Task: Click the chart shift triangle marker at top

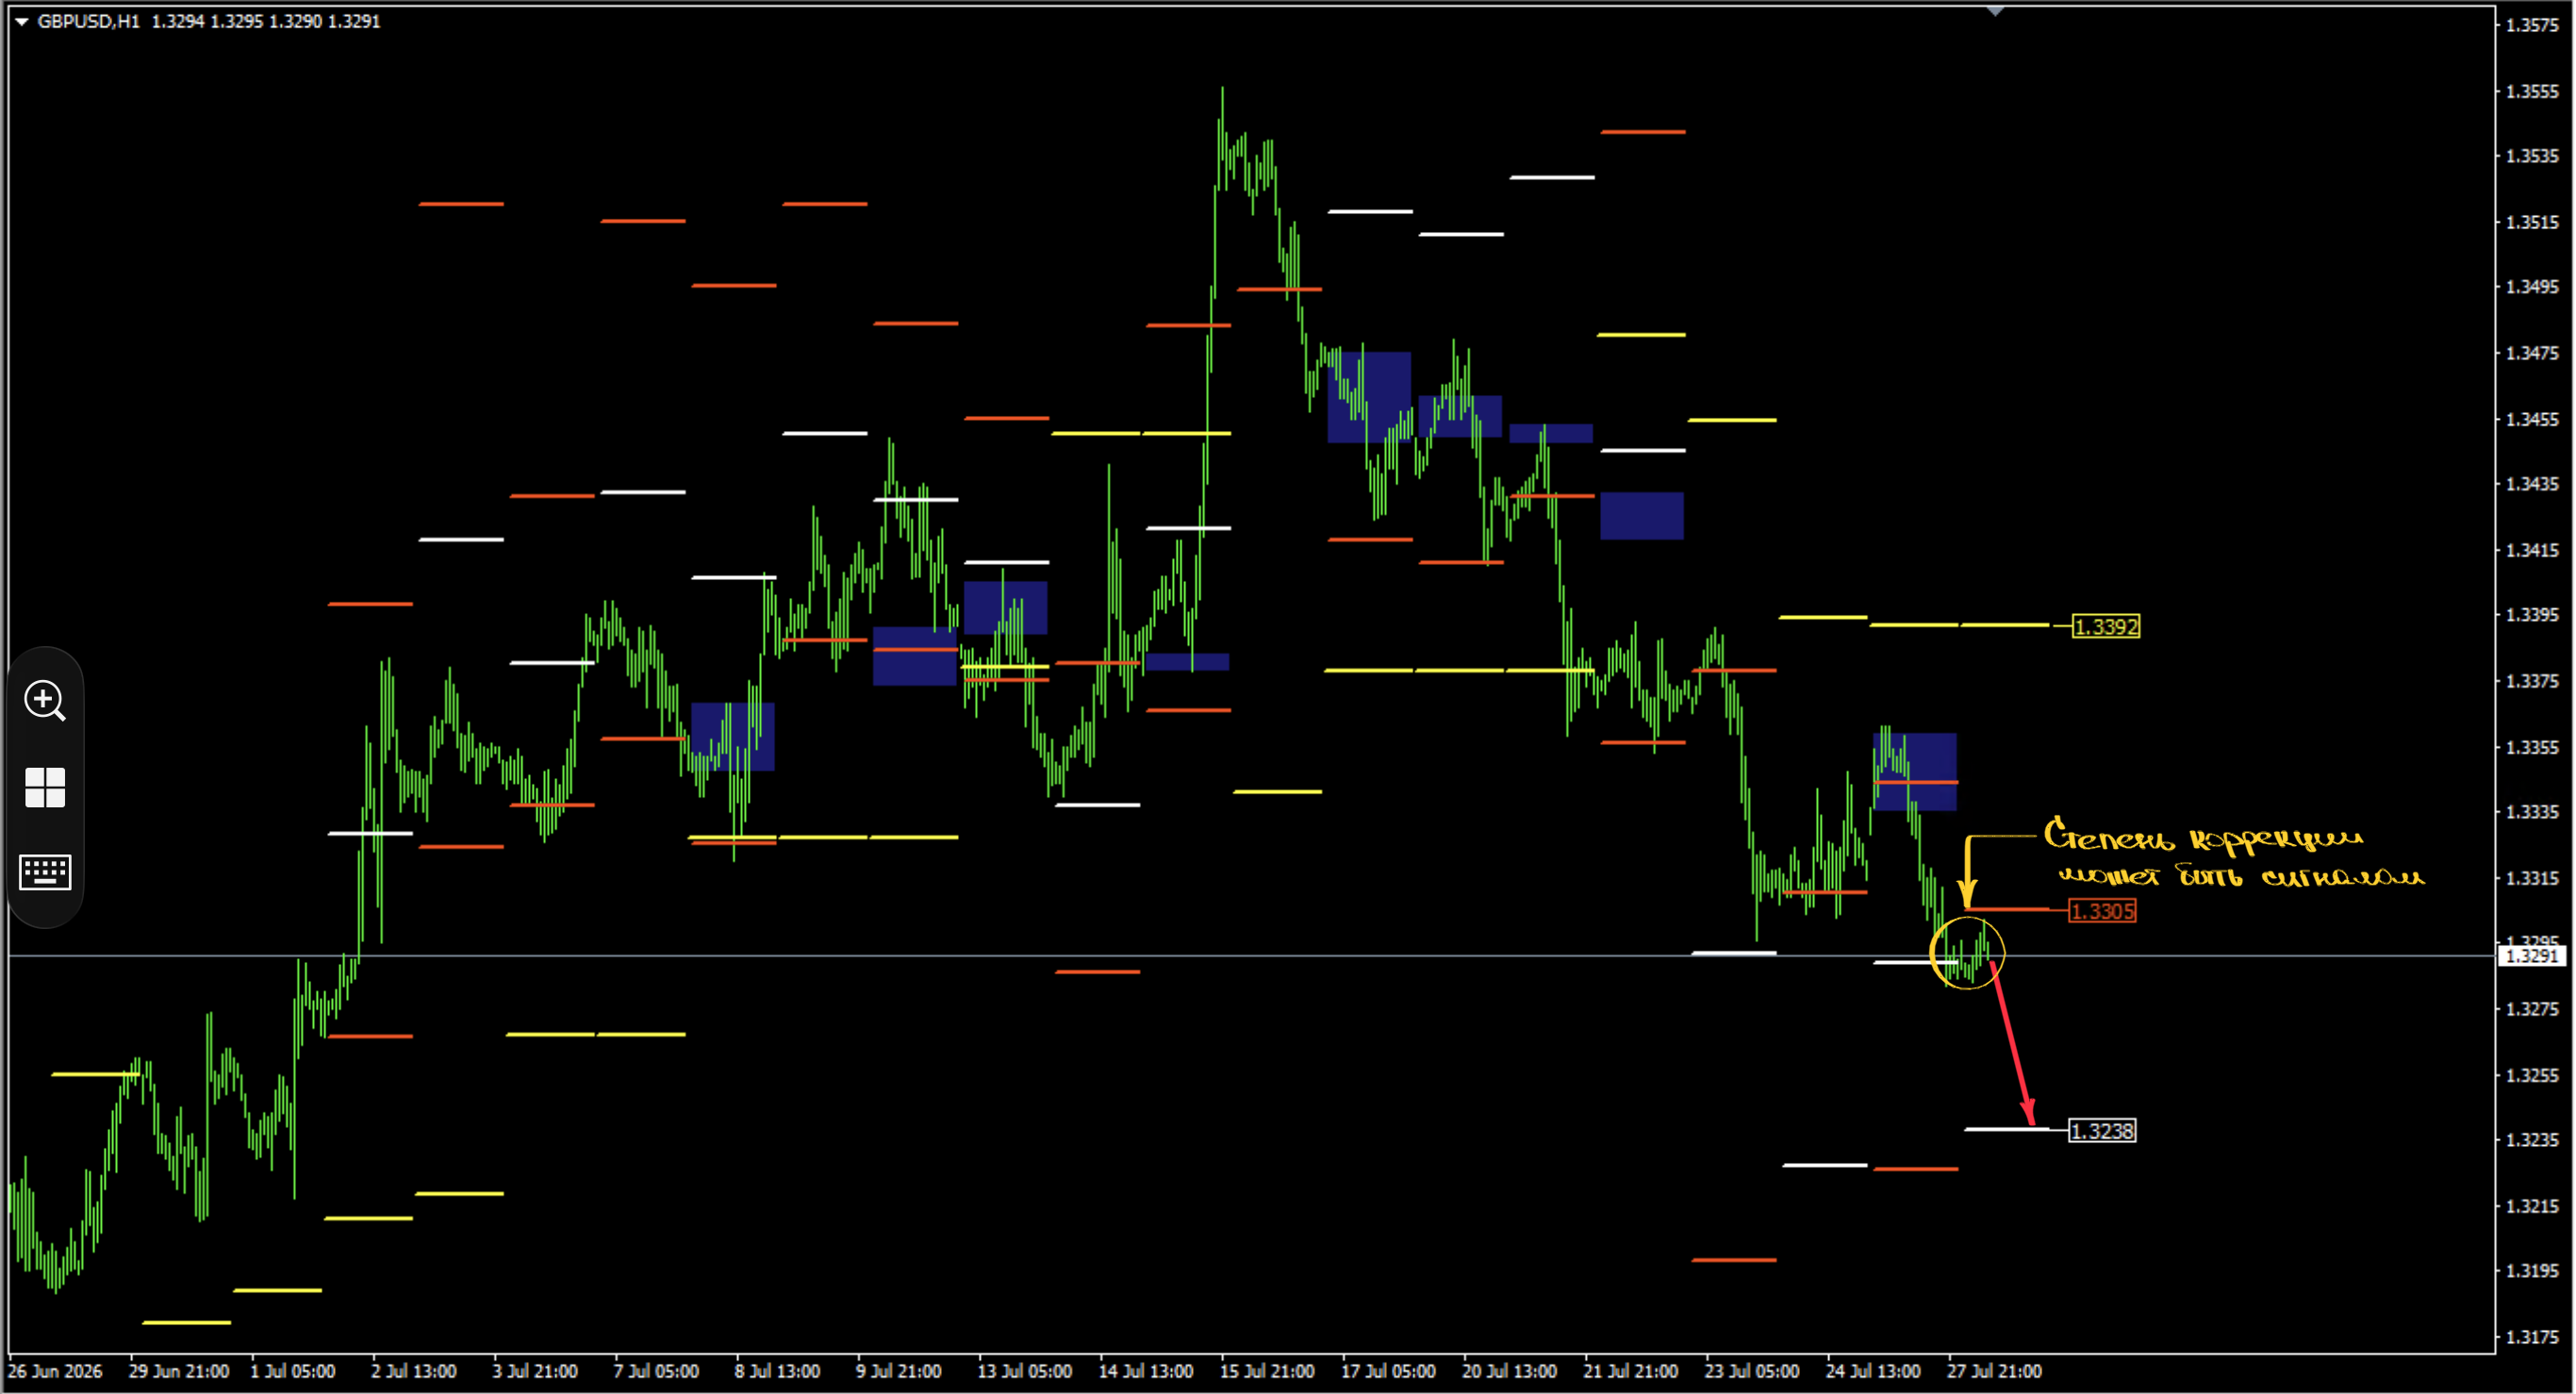Action: (x=1995, y=11)
